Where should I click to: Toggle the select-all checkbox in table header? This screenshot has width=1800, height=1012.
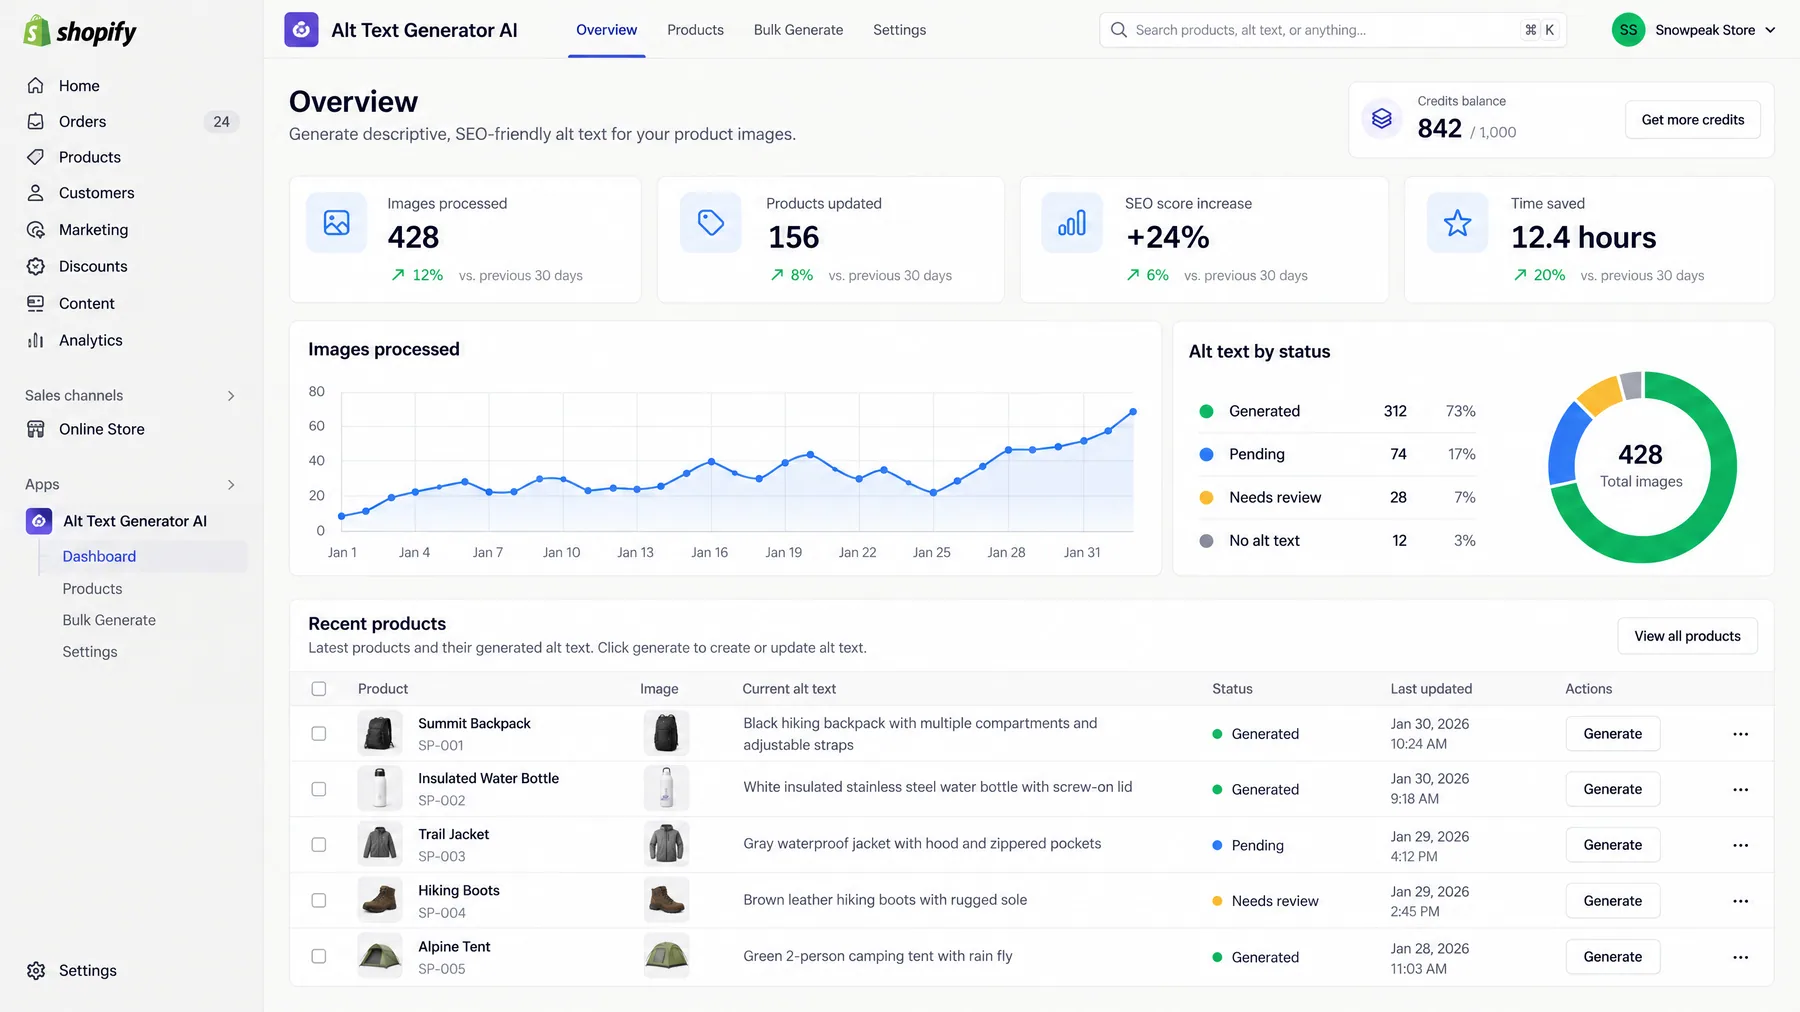pos(319,689)
